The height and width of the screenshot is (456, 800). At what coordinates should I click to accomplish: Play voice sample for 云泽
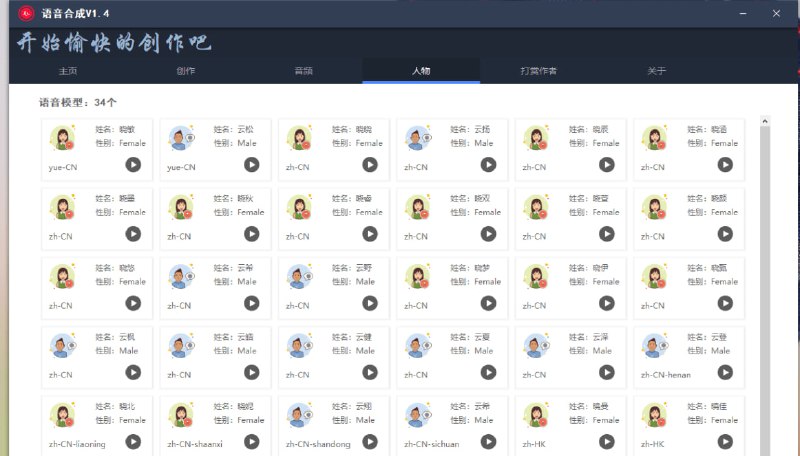[607, 373]
